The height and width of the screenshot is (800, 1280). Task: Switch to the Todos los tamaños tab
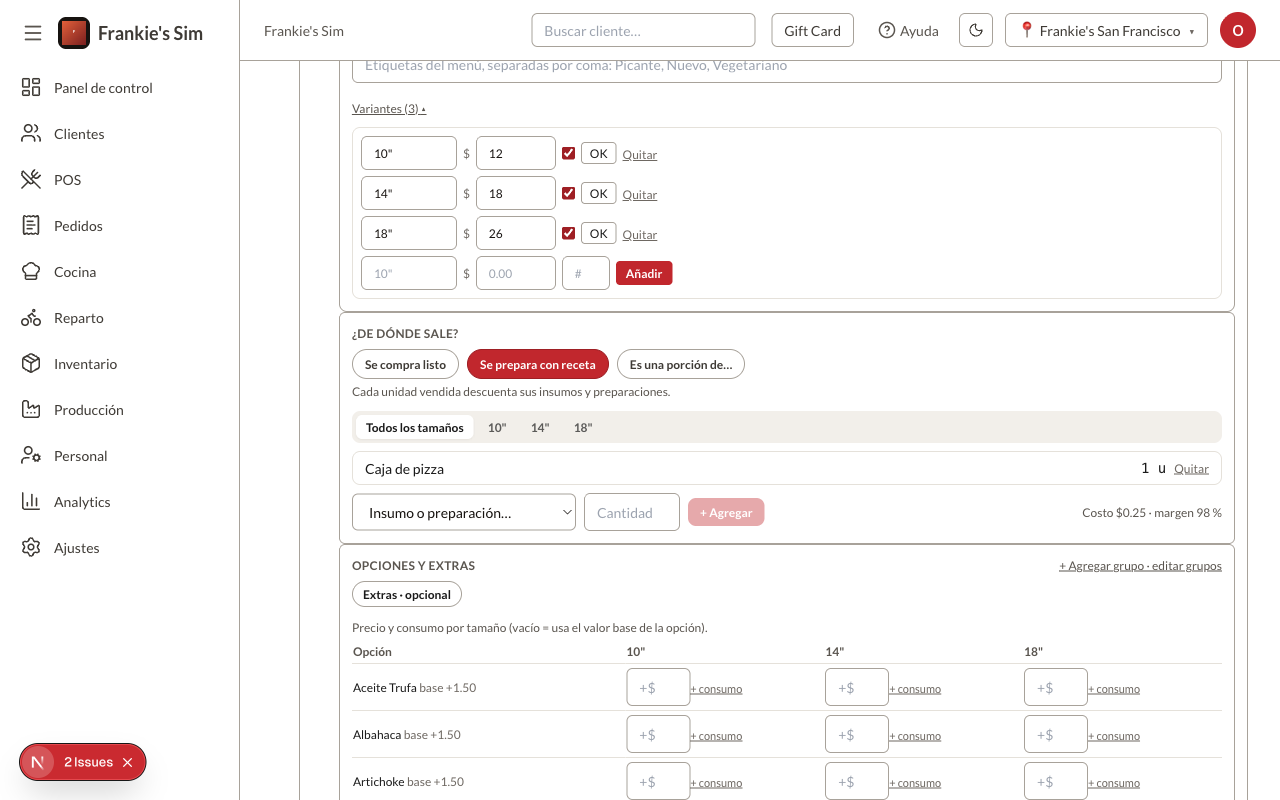tap(415, 427)
